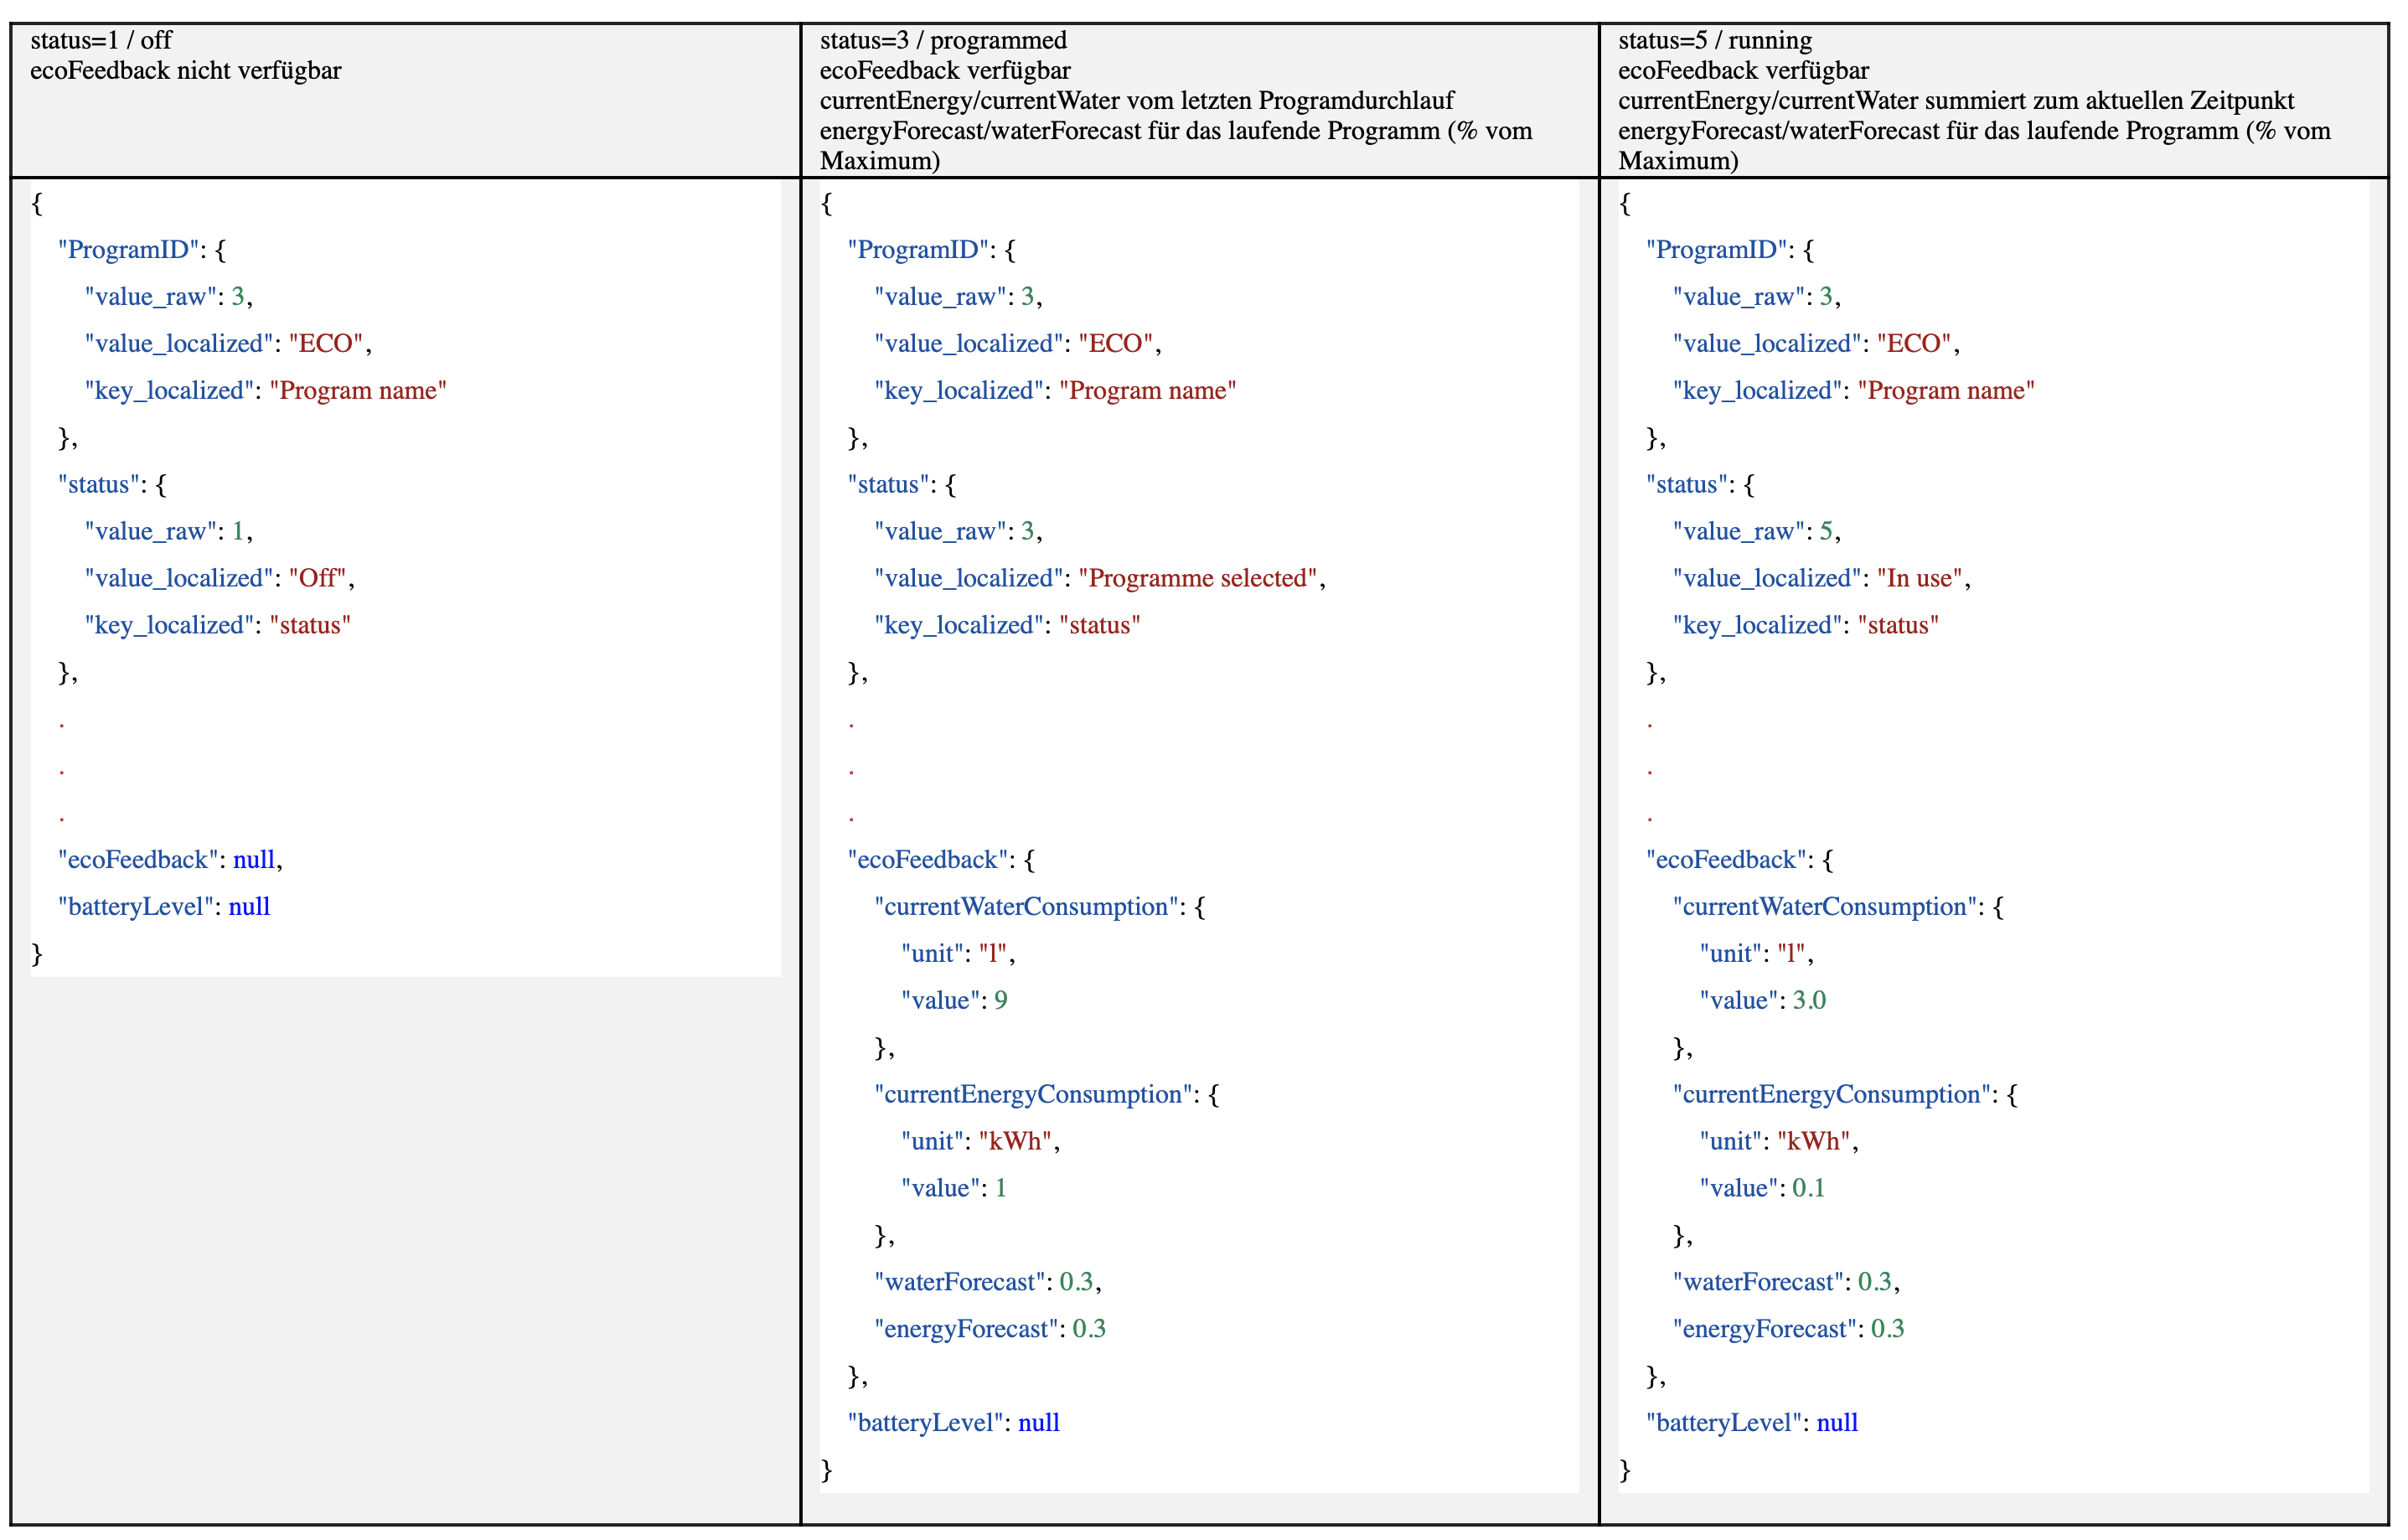Click the kWh unit value in middle column
2408x1540 pixels.
coord(1017,1140)
